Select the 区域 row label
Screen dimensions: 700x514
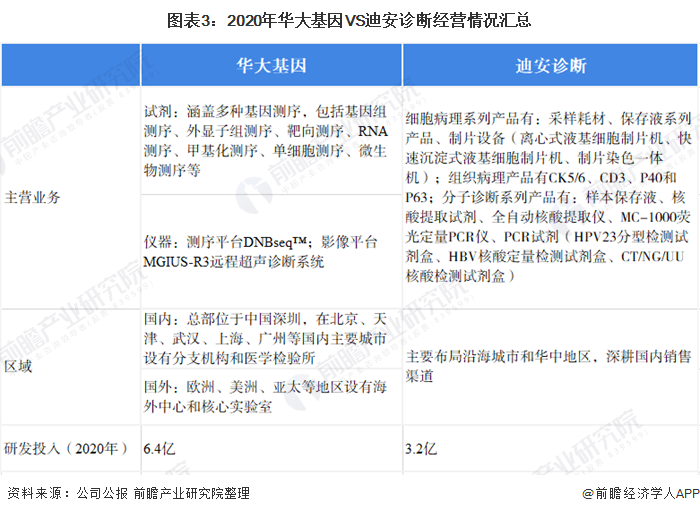[x=19, y=366]
